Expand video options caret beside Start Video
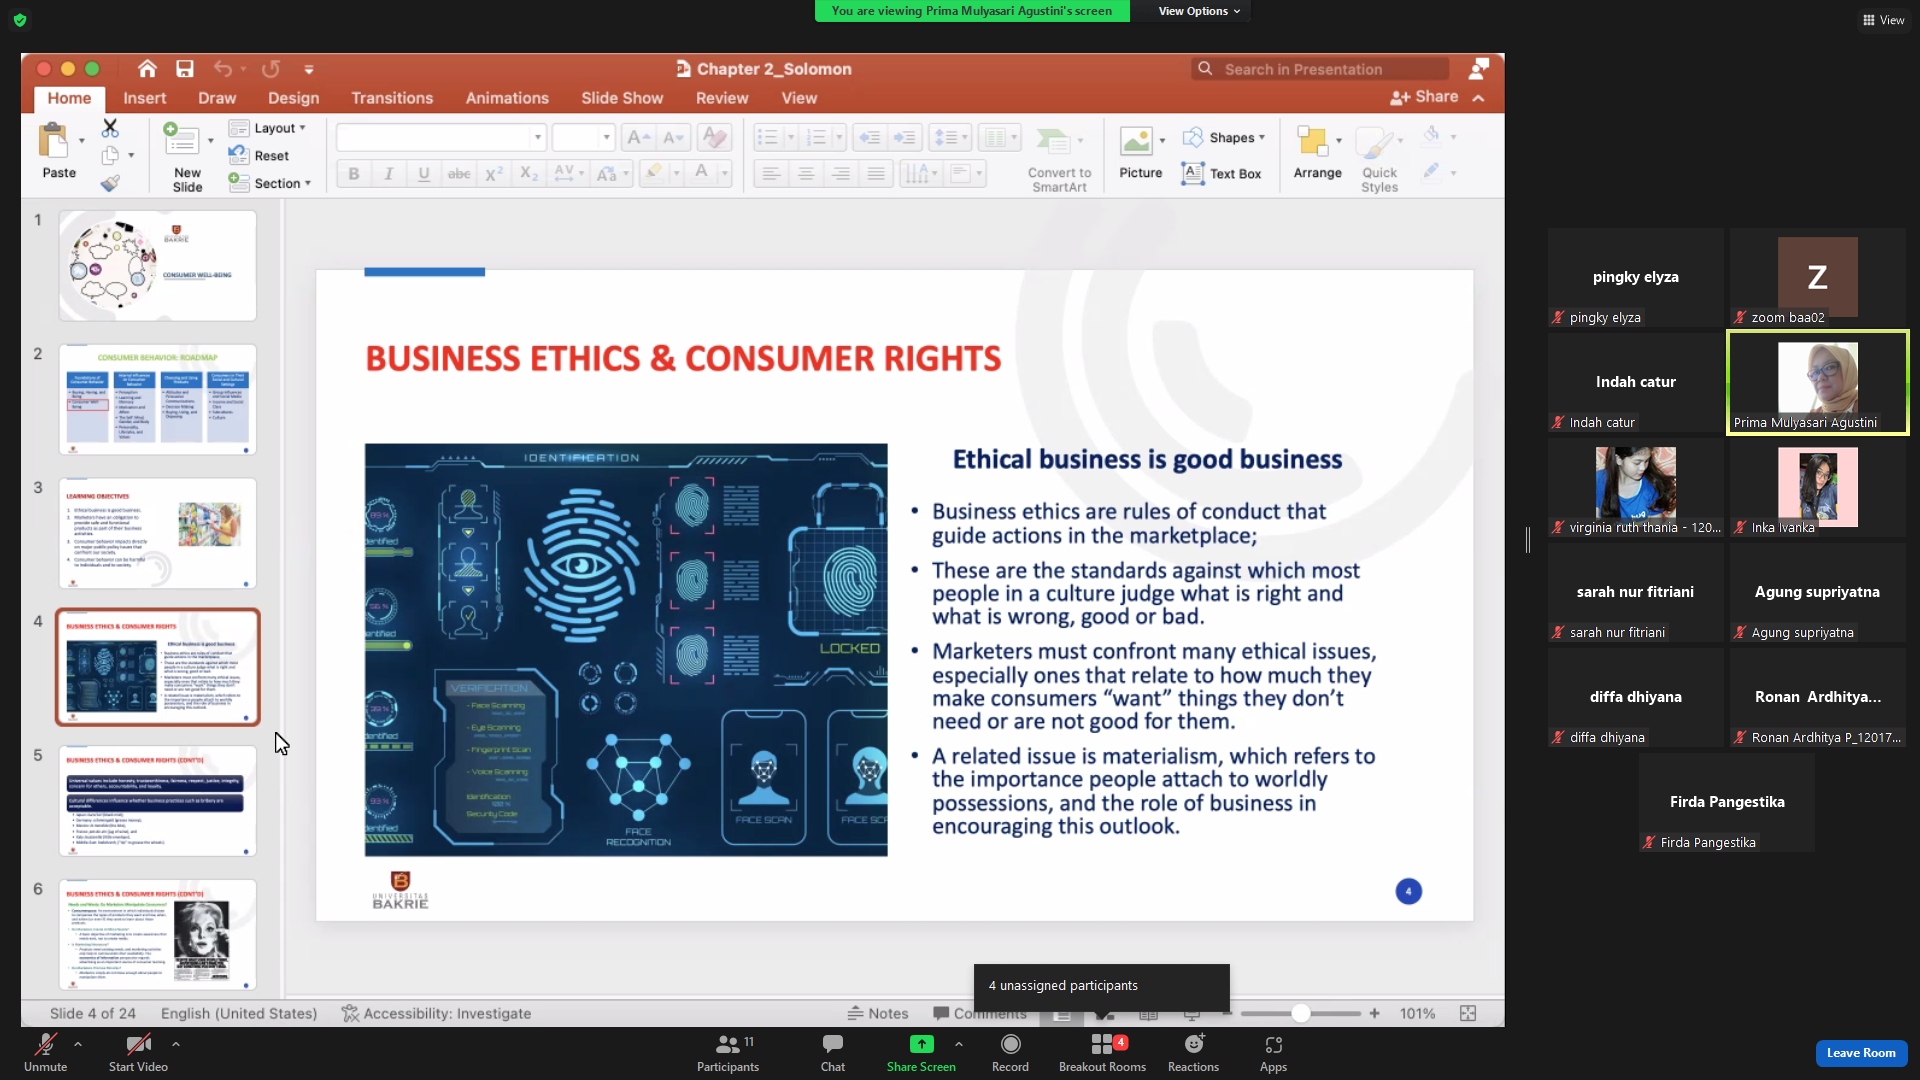 coord(176,1044)
